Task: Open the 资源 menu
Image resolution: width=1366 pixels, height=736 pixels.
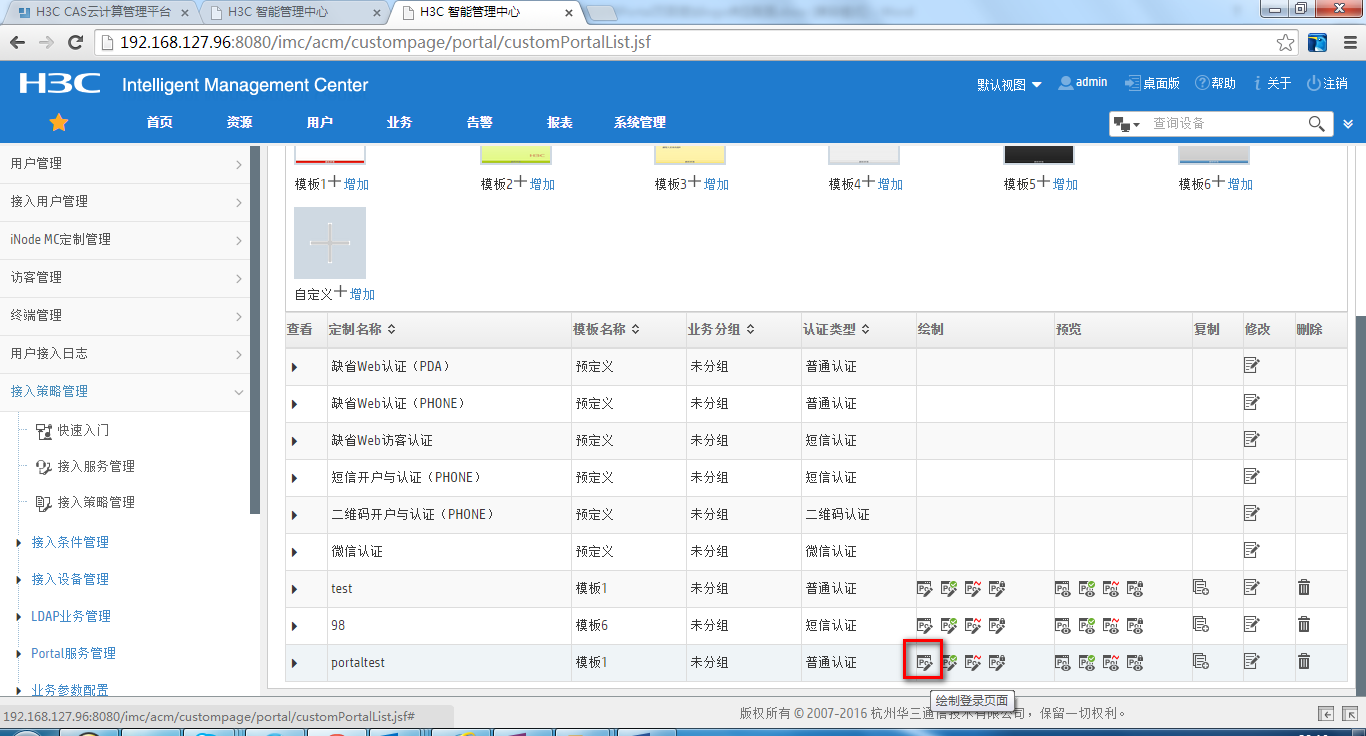Action: pyautogui.click(x=239, y=122)
